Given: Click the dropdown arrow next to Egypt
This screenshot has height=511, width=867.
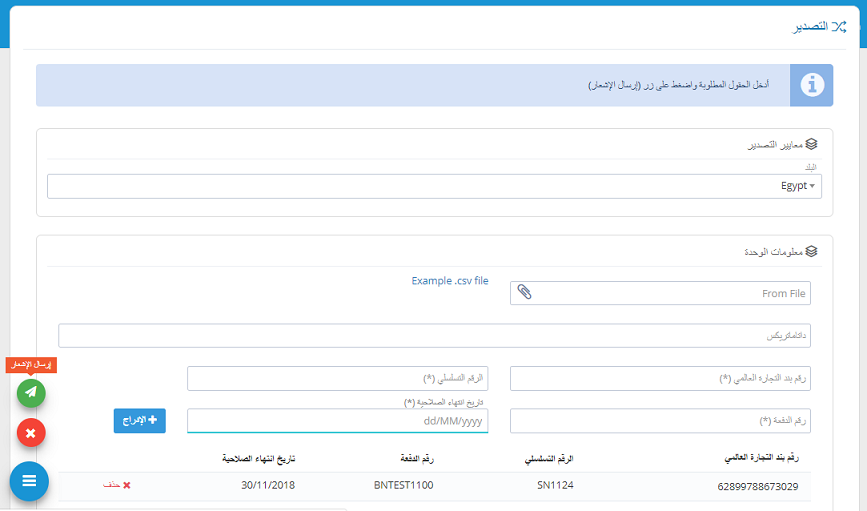Looking at the screenshot, I should point(812,186).
